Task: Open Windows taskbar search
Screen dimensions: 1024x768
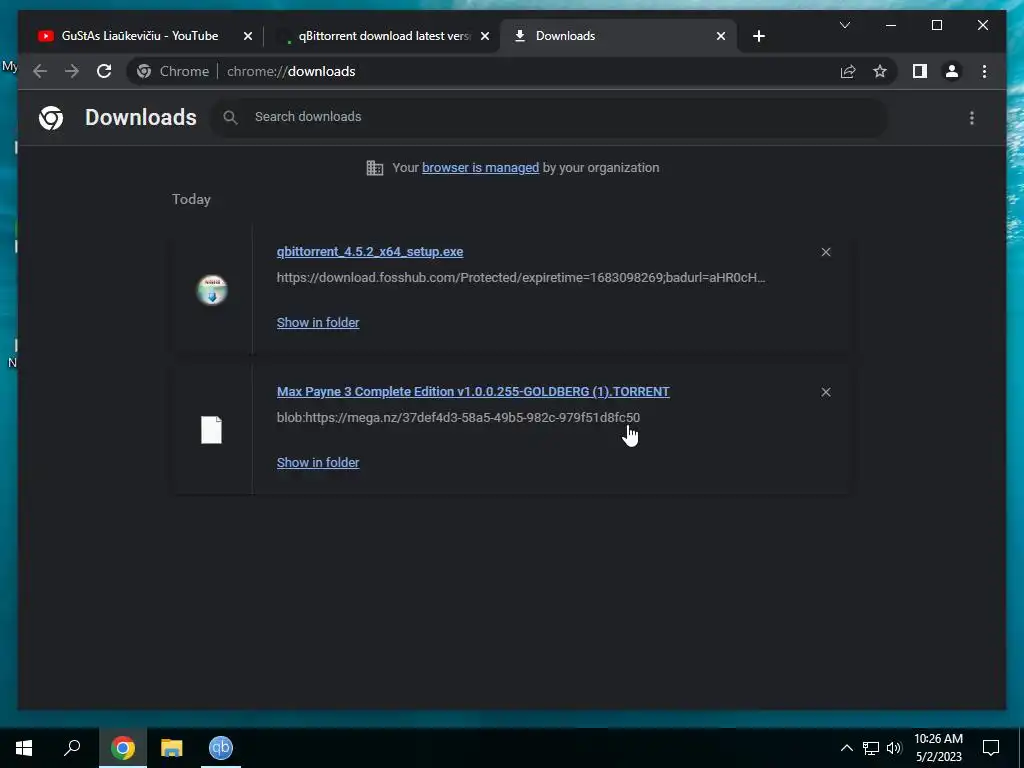Action: pyautogui.click(x=72, y=748)
